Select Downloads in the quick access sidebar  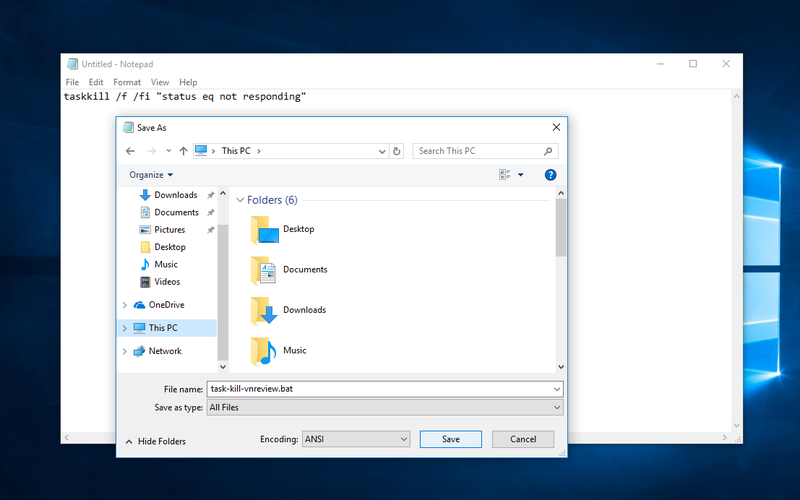coord(176,195)
